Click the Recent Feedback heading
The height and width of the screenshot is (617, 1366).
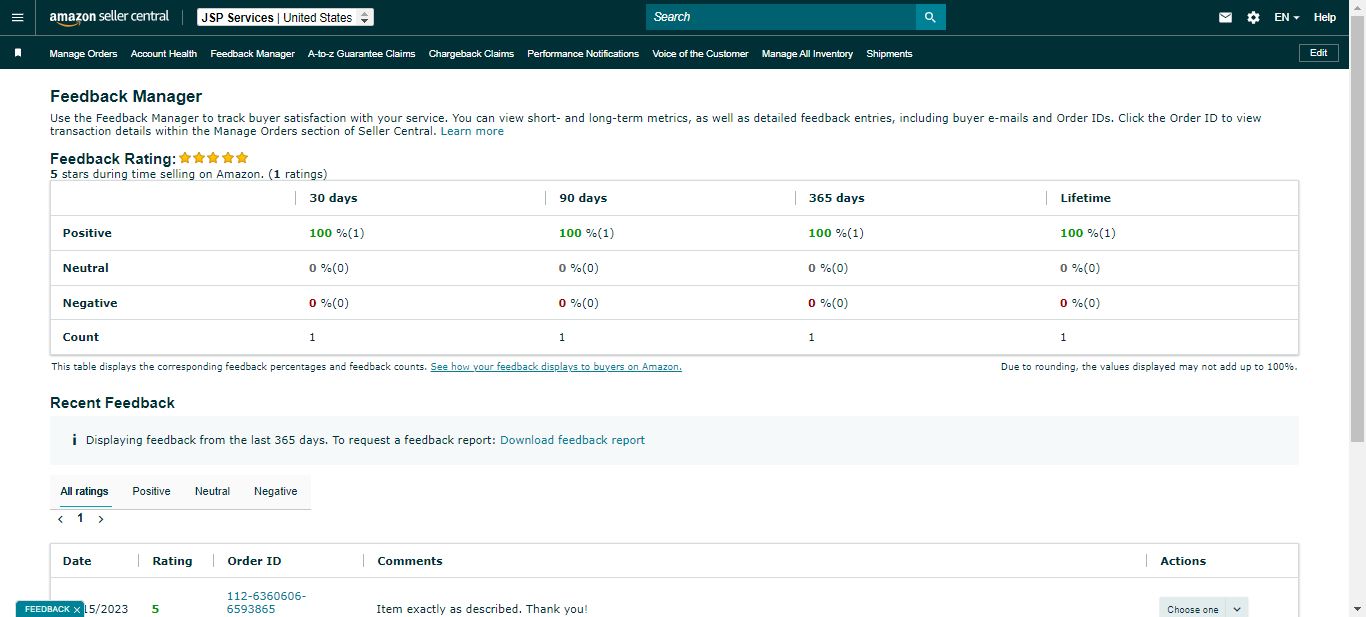(112, 403)
